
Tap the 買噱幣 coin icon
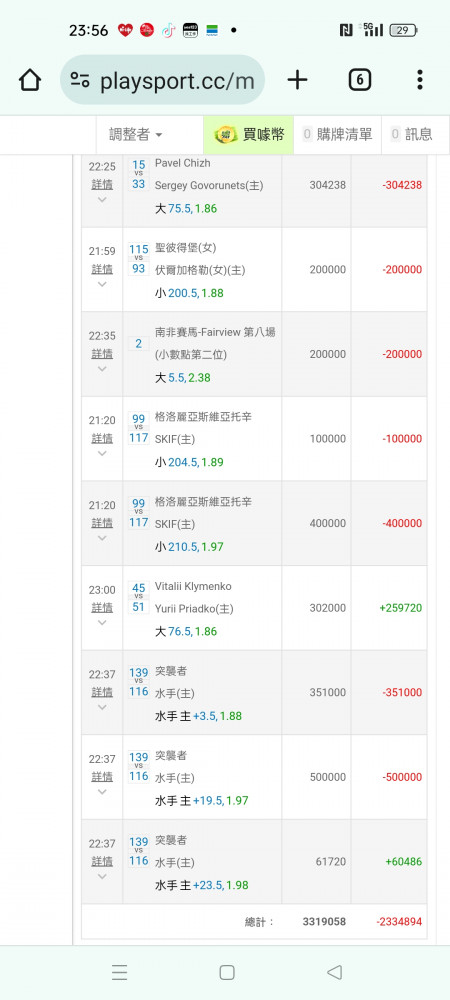click(x=225, y=135)
